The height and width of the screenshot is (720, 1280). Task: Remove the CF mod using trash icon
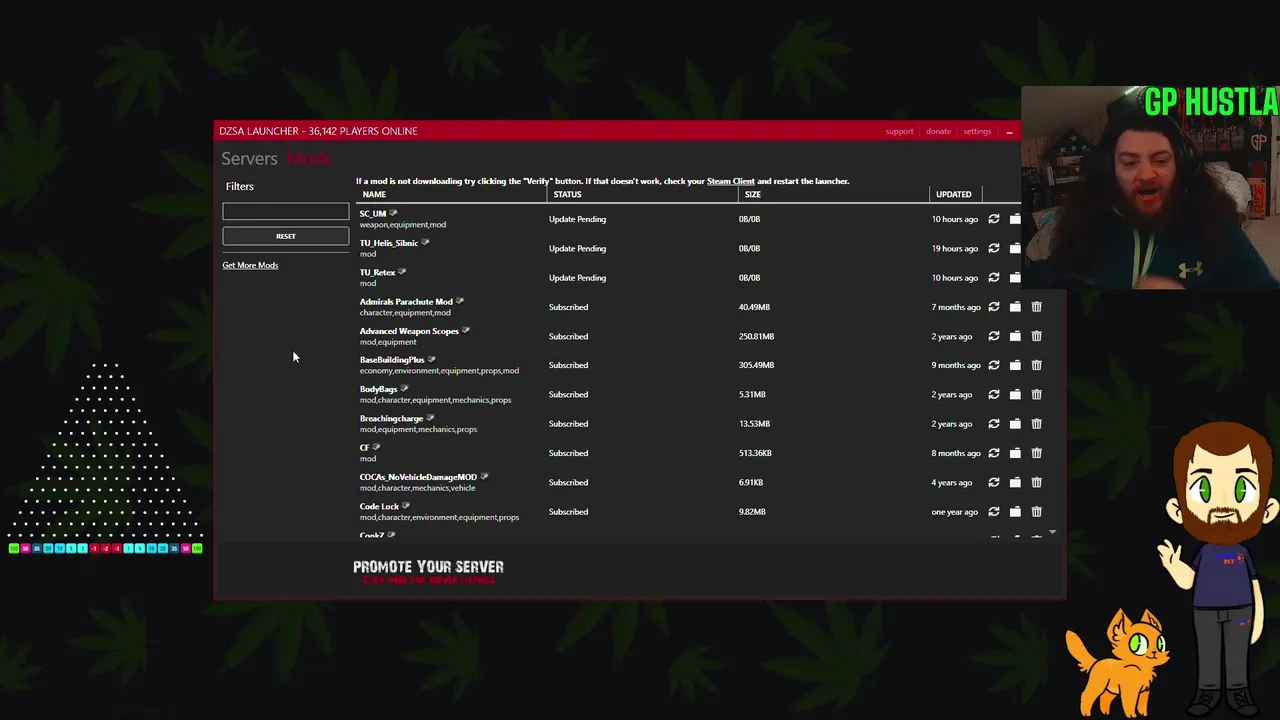point(1036,453)
